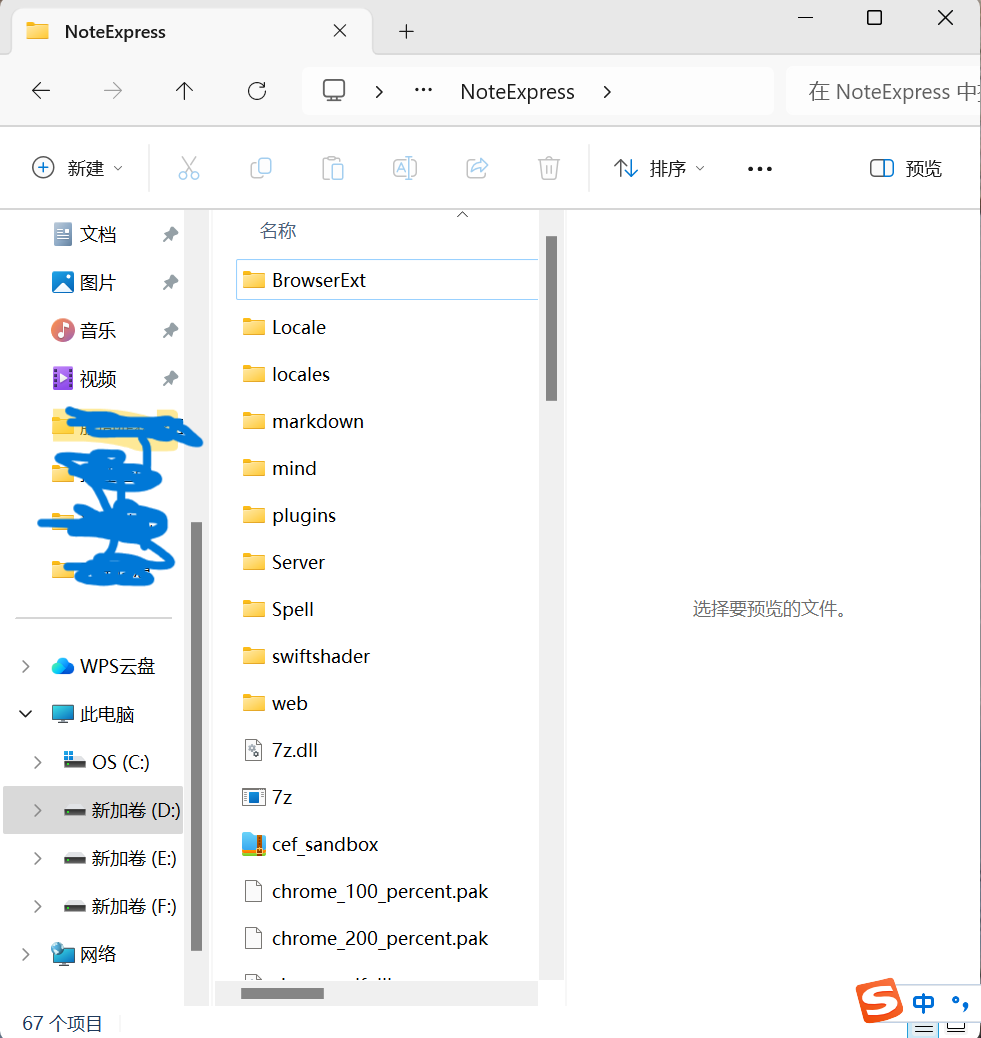Image resolution: width=981 pixels, height=1038 pixels.
Task: Expand 新加卷 (E:) drive node
Action: coord(38,859)
